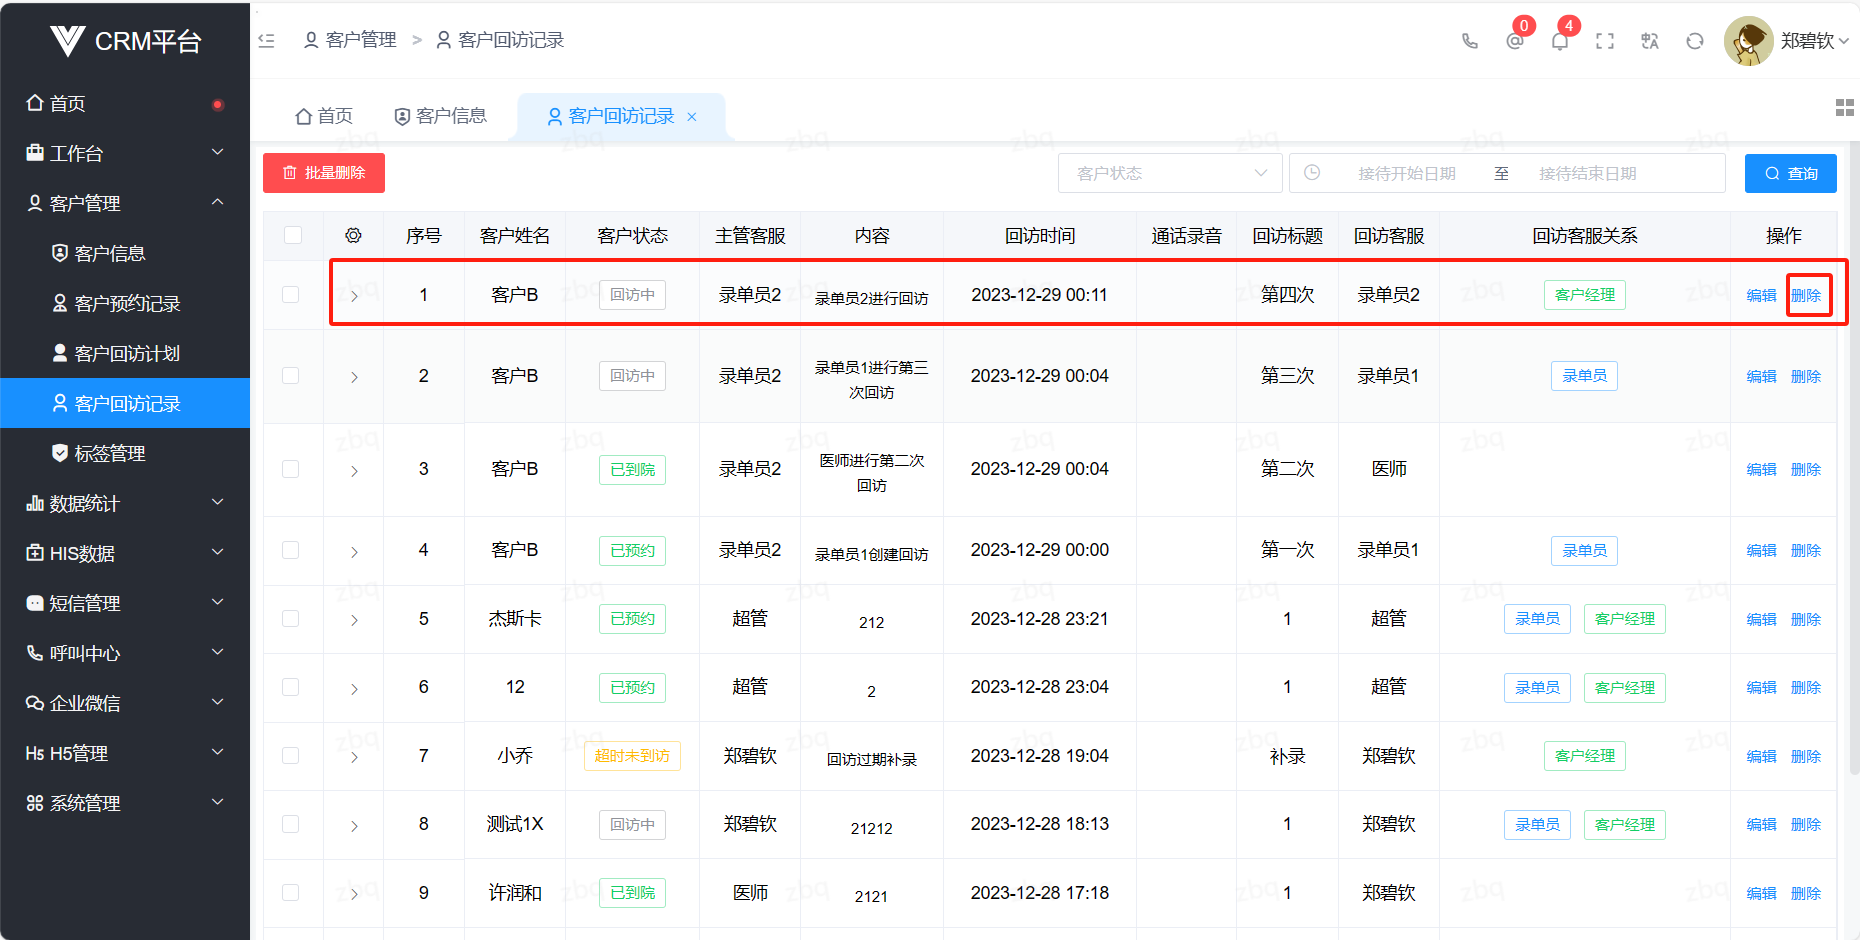Click the 回访时间 column header
This screenshot has height=940, width=1860.
click(1040, 236)
